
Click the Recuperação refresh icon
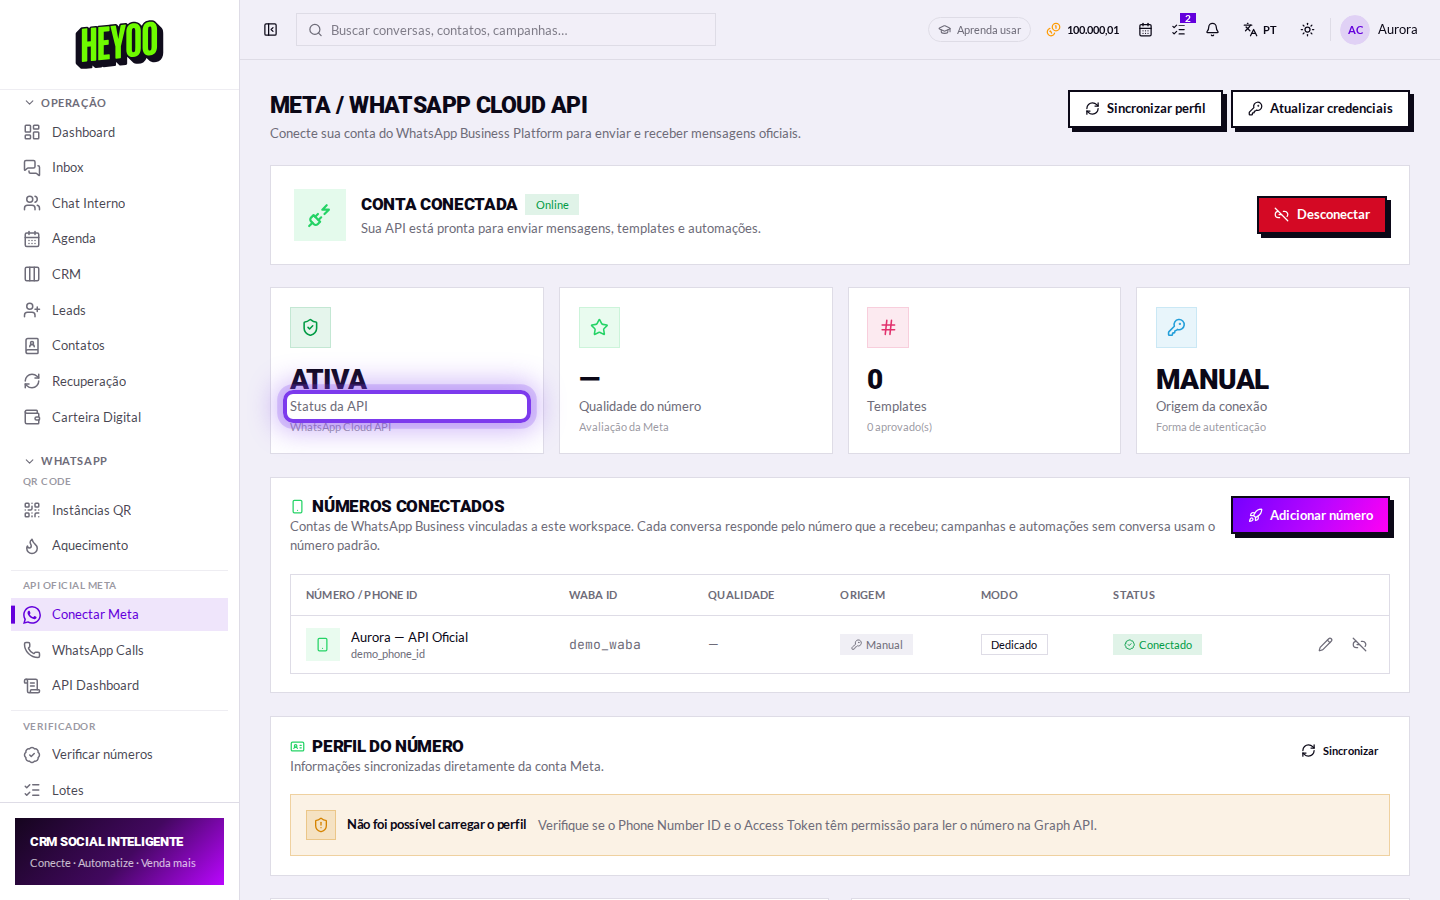pos(32,381)
